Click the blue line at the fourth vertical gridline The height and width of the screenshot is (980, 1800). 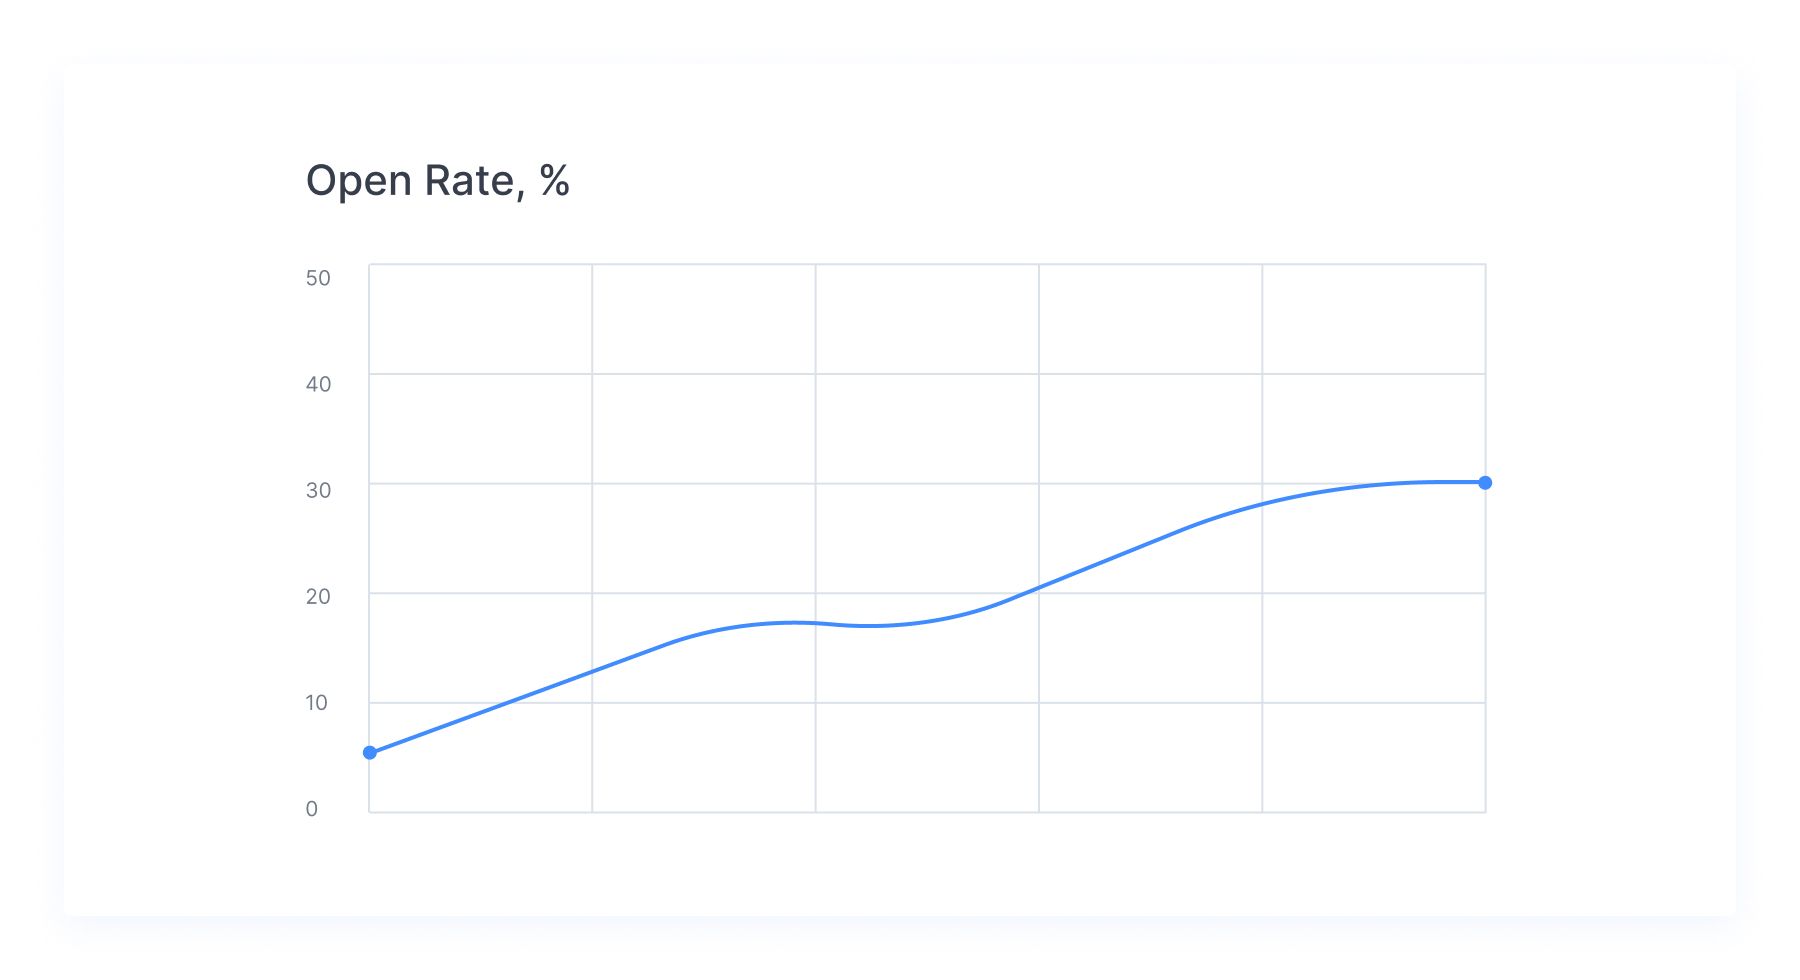1262,504
